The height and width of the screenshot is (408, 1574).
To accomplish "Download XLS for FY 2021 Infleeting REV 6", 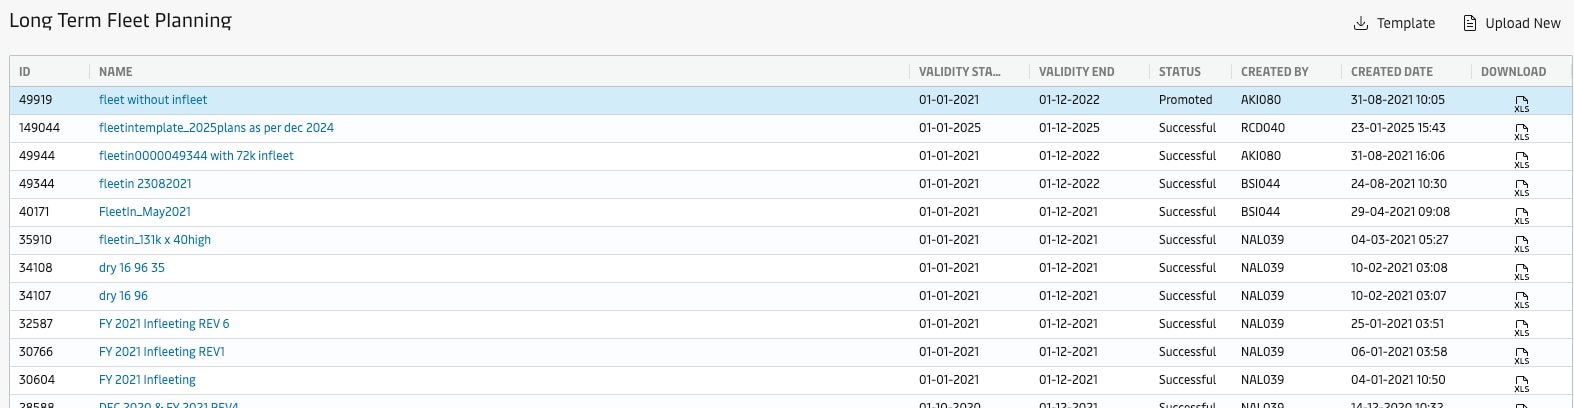I will click(x=1521, y=327).
